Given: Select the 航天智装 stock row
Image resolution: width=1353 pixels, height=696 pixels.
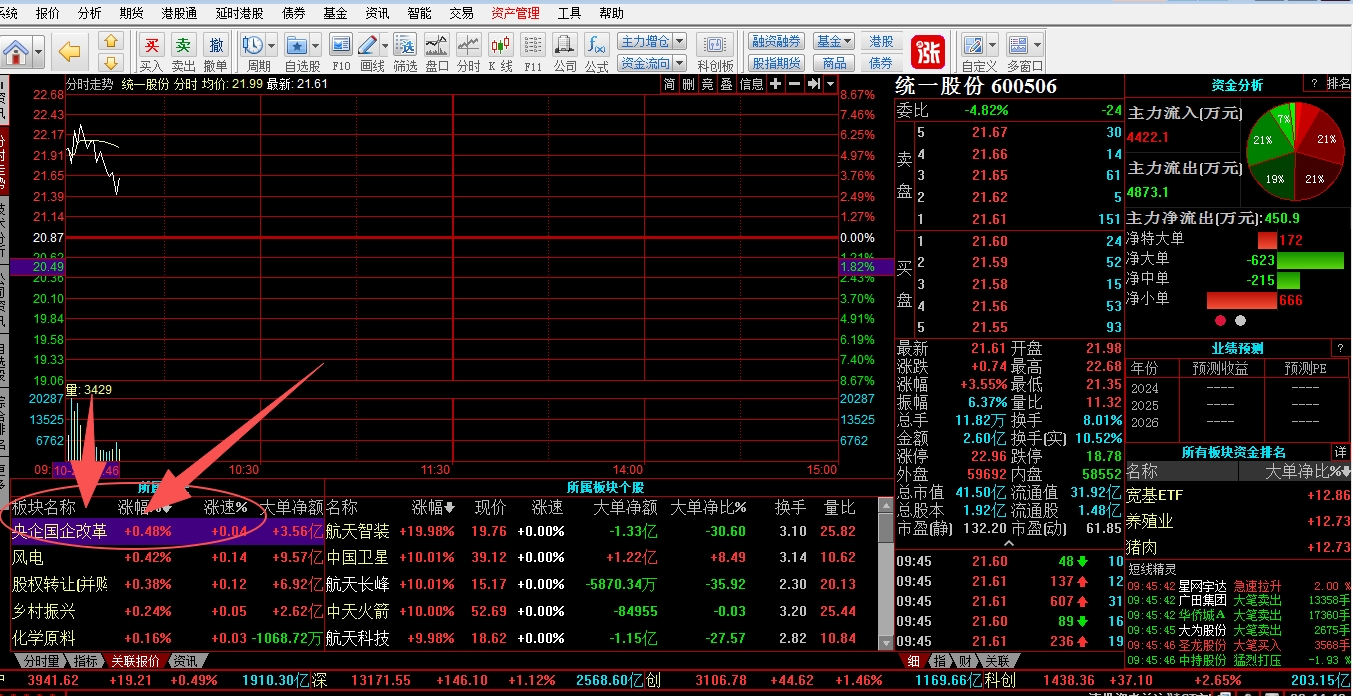Looking at the screenshot, I should pos(600,531).
